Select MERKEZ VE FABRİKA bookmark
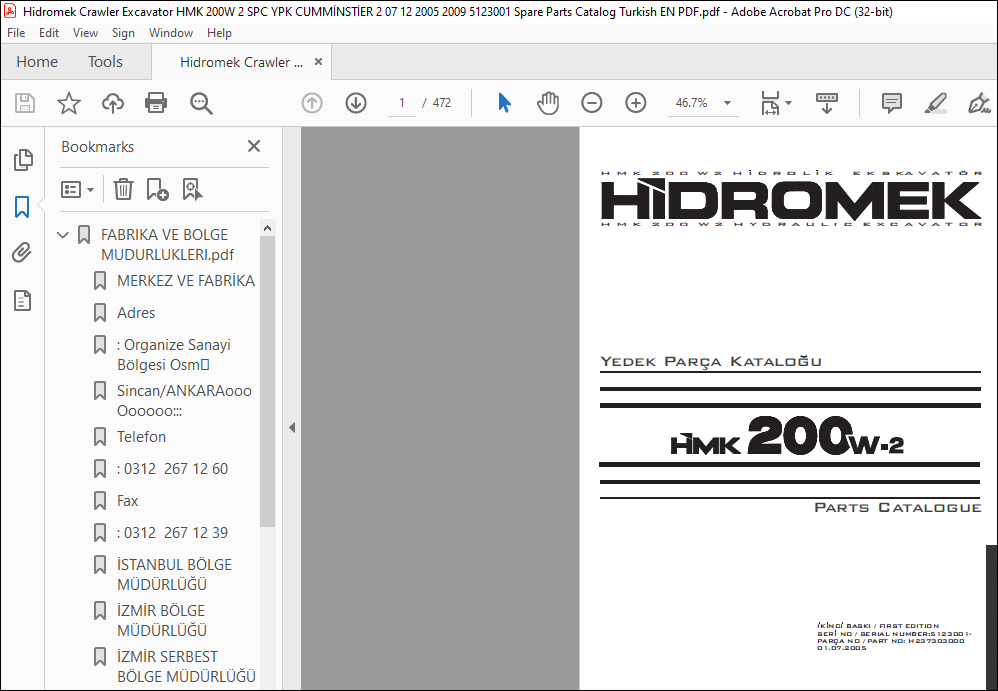This screenshot has width=998, height=691. [186, 281]
